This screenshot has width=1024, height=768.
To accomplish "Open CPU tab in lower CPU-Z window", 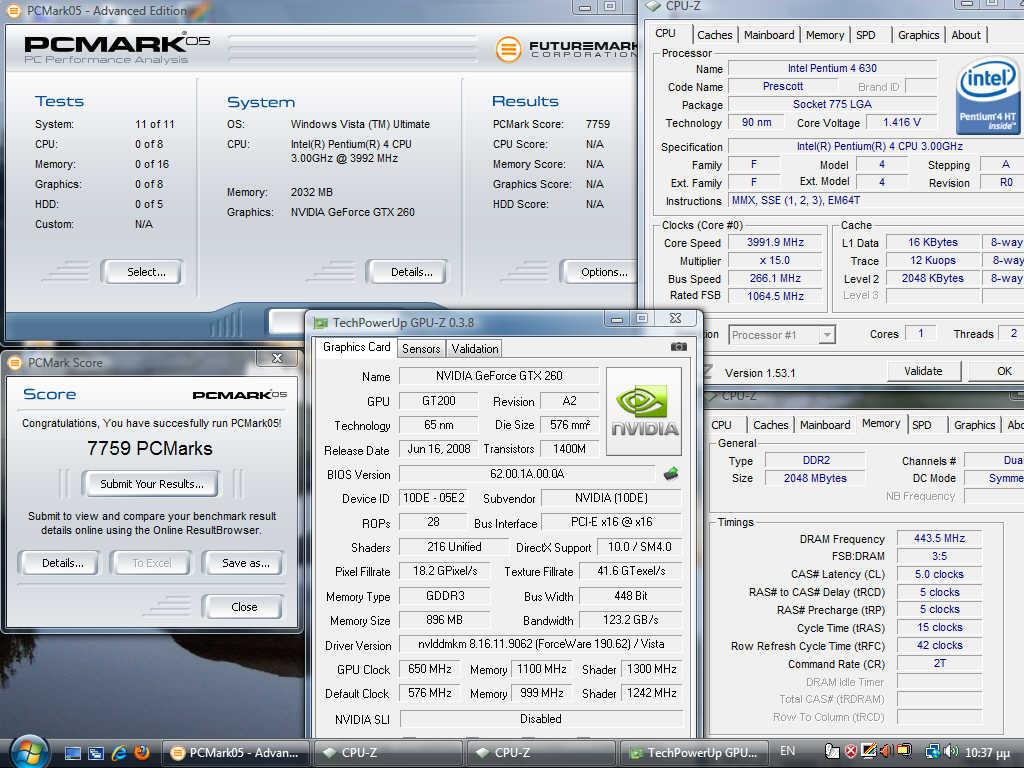I will (x=721, y=425).
